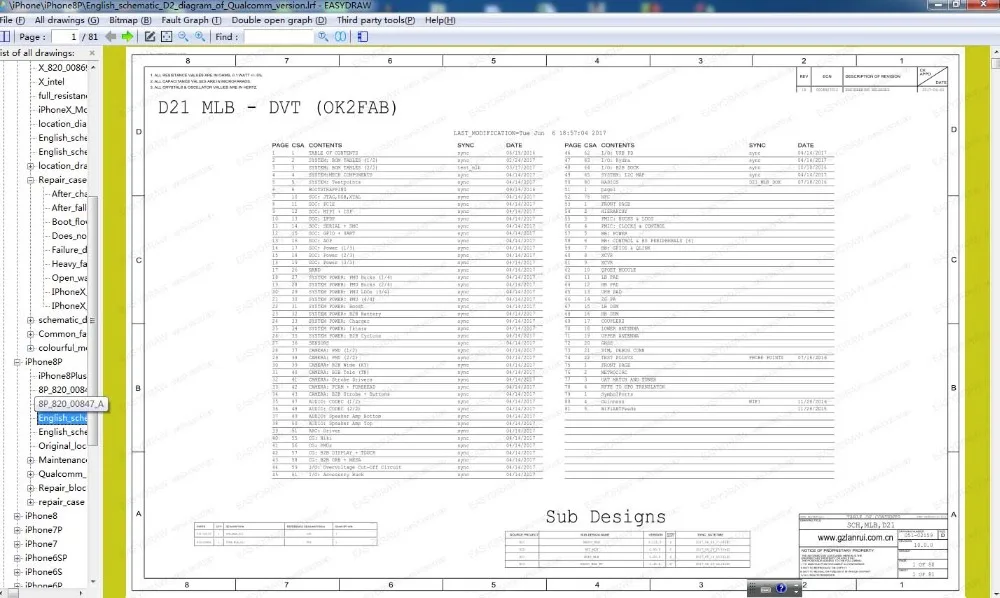Image resolution: width=1000 pixels, height=598 pixels.
Task: Zoom out with the magnifier minus icon
Action: coord(183,36)
